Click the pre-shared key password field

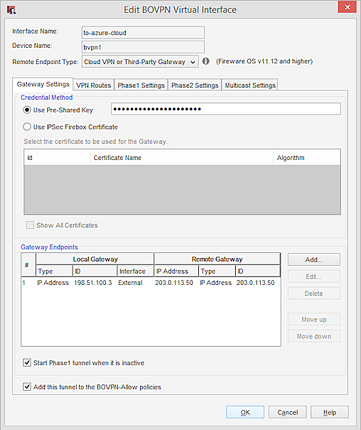(x=226, y=109)
